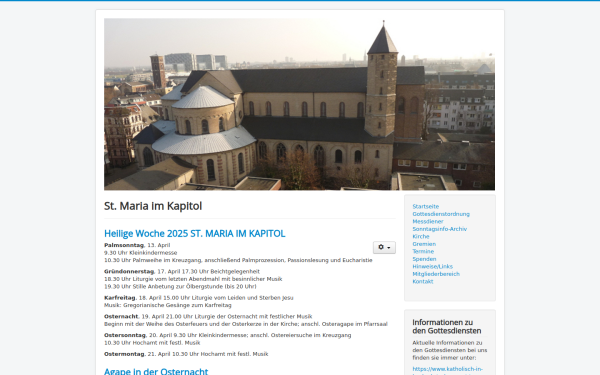Select the Palmsonntag heading text
Image resolution: width=600 pixels, height=375 pixels.
pyautogui.click(x=124, y=245)
